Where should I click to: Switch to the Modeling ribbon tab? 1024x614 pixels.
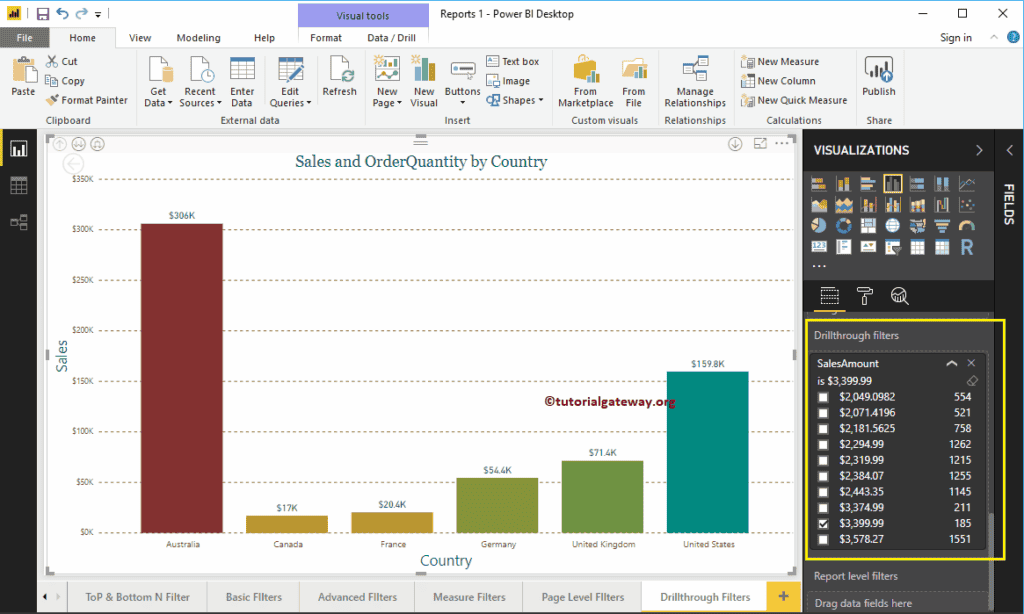click(x=198, y=37)
